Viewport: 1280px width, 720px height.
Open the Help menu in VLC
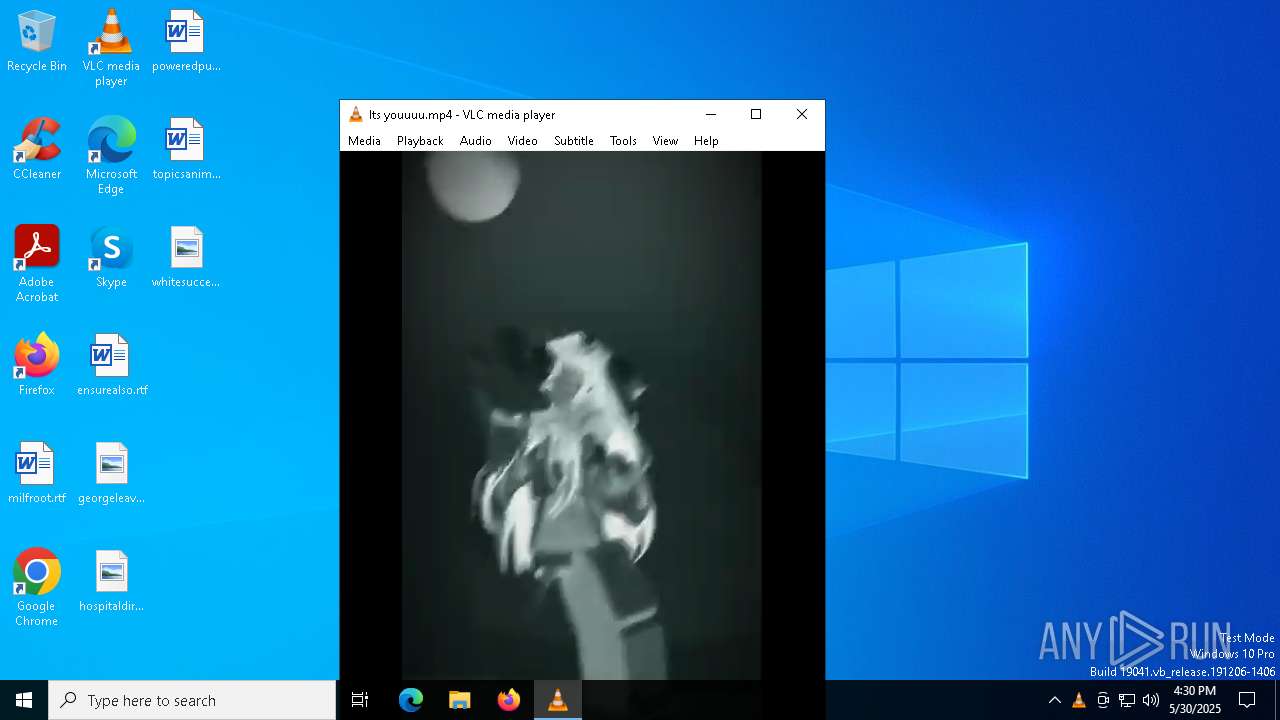pos(706,141)
